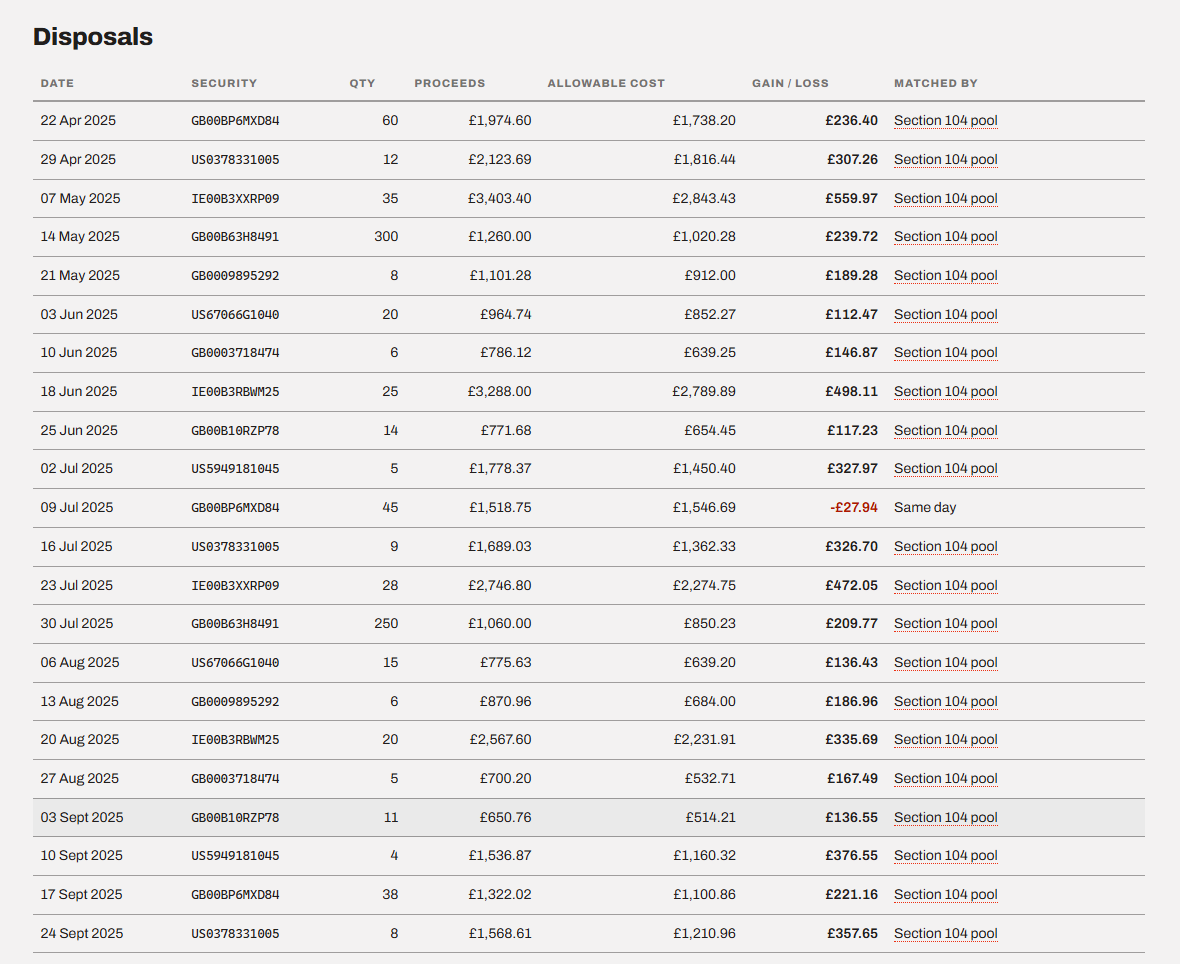Select proceeds value £775.63
The width and height of the screenshot is (1180, 964).
pyautogui.click(x=506, y=662)
